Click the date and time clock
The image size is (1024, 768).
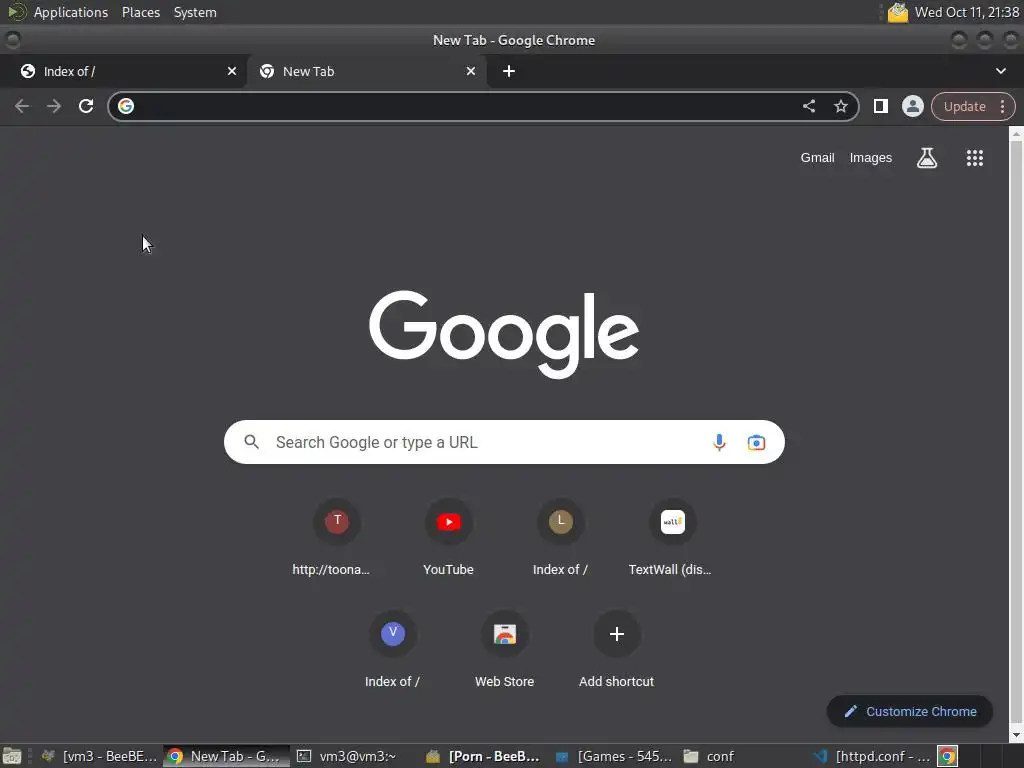[967, 12]
